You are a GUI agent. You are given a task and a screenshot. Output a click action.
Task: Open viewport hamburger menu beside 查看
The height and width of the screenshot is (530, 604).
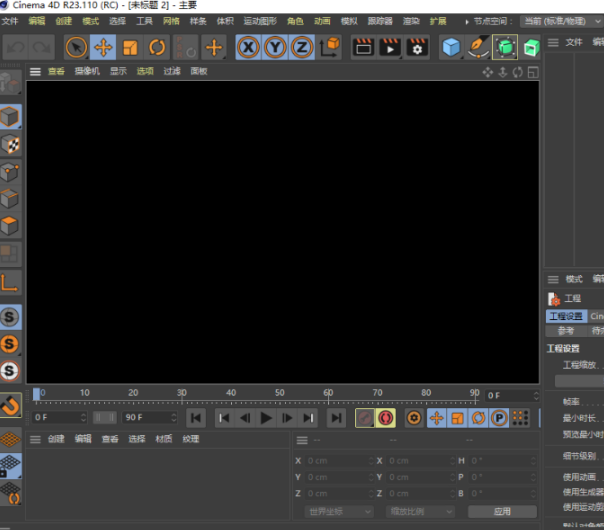[x=35, y=71]
